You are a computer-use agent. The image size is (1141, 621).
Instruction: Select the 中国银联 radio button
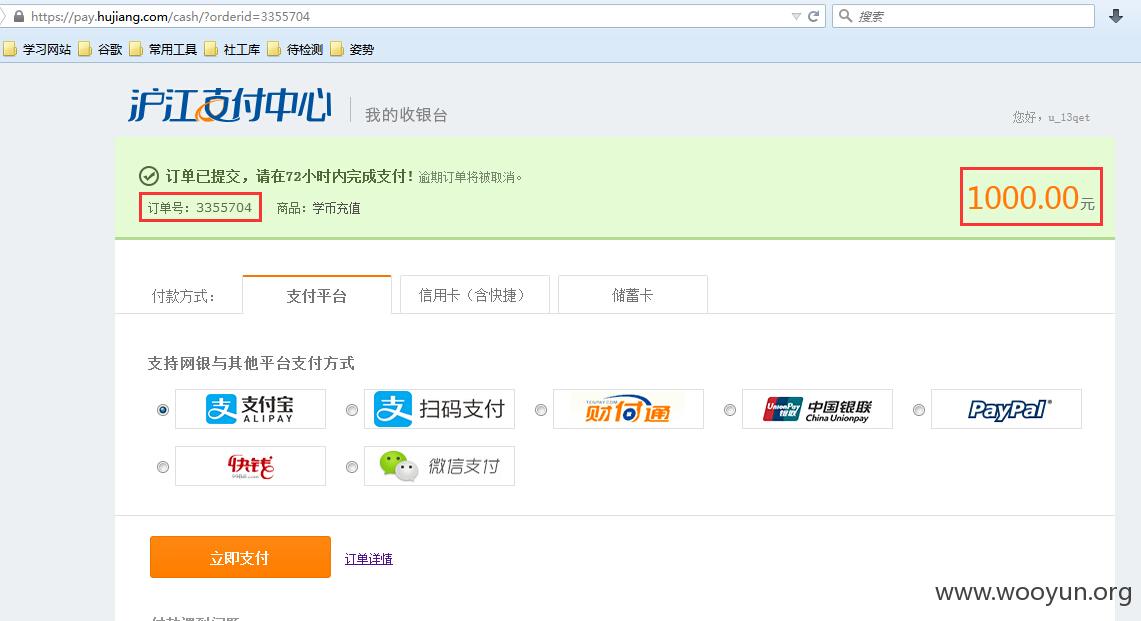(730, 410)
